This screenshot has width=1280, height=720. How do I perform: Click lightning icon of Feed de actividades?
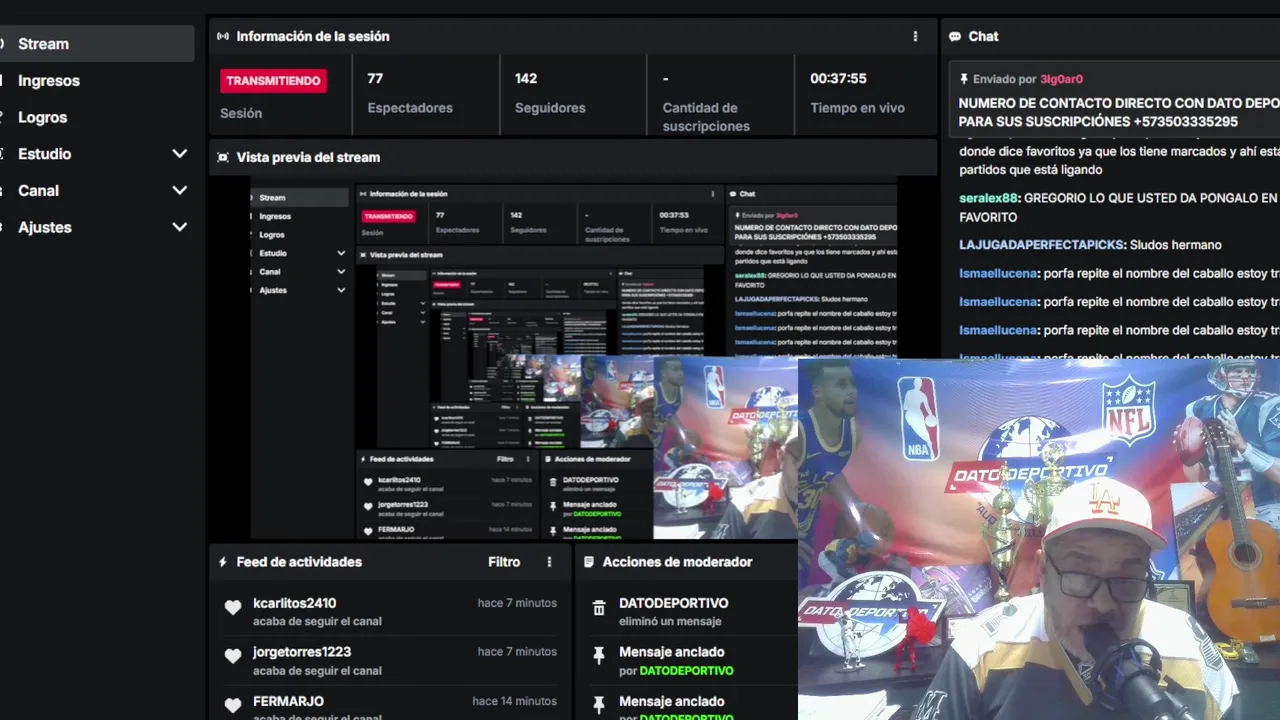coord(223,562)
